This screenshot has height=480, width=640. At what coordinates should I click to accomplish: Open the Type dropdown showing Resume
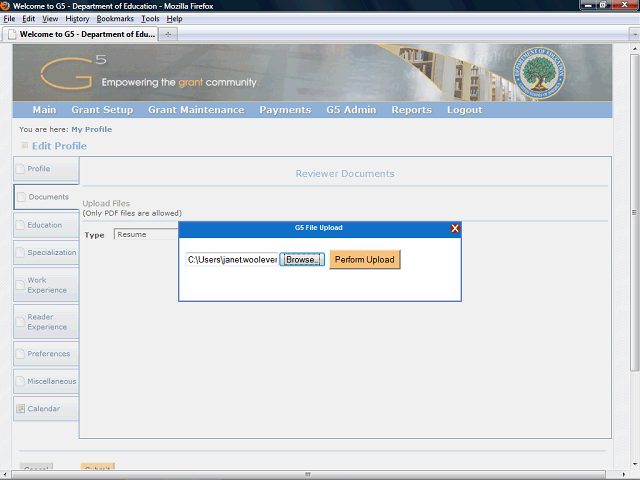tap(146, 234)
